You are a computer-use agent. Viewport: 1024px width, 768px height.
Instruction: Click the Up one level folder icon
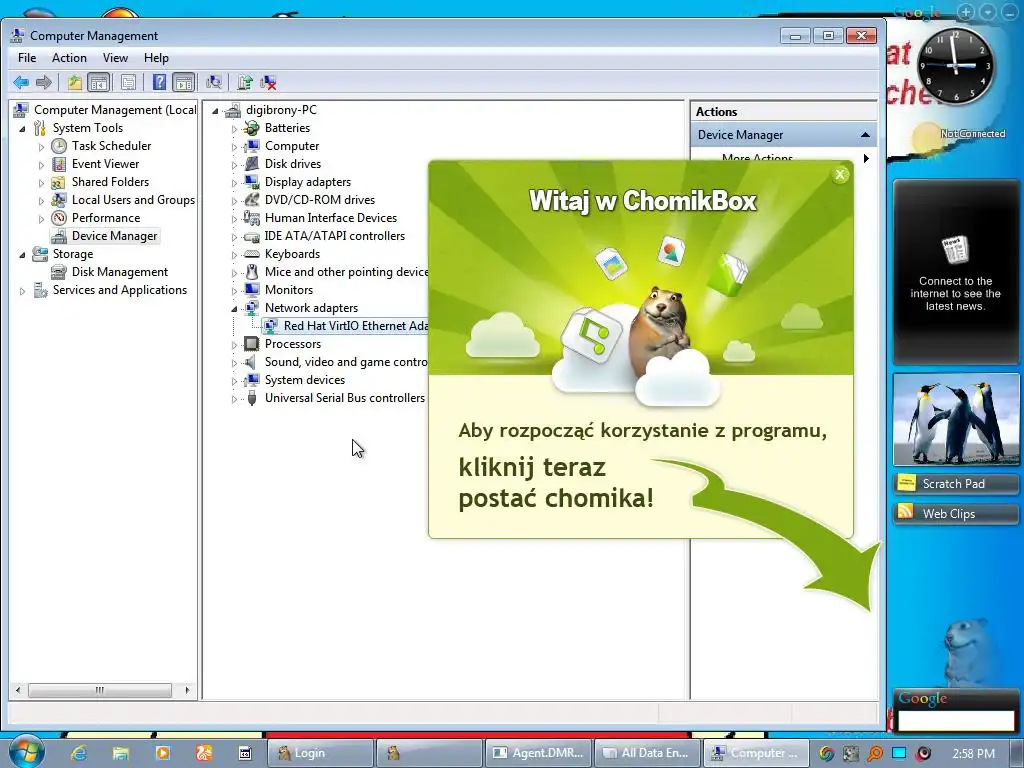(x=74, y=82)
